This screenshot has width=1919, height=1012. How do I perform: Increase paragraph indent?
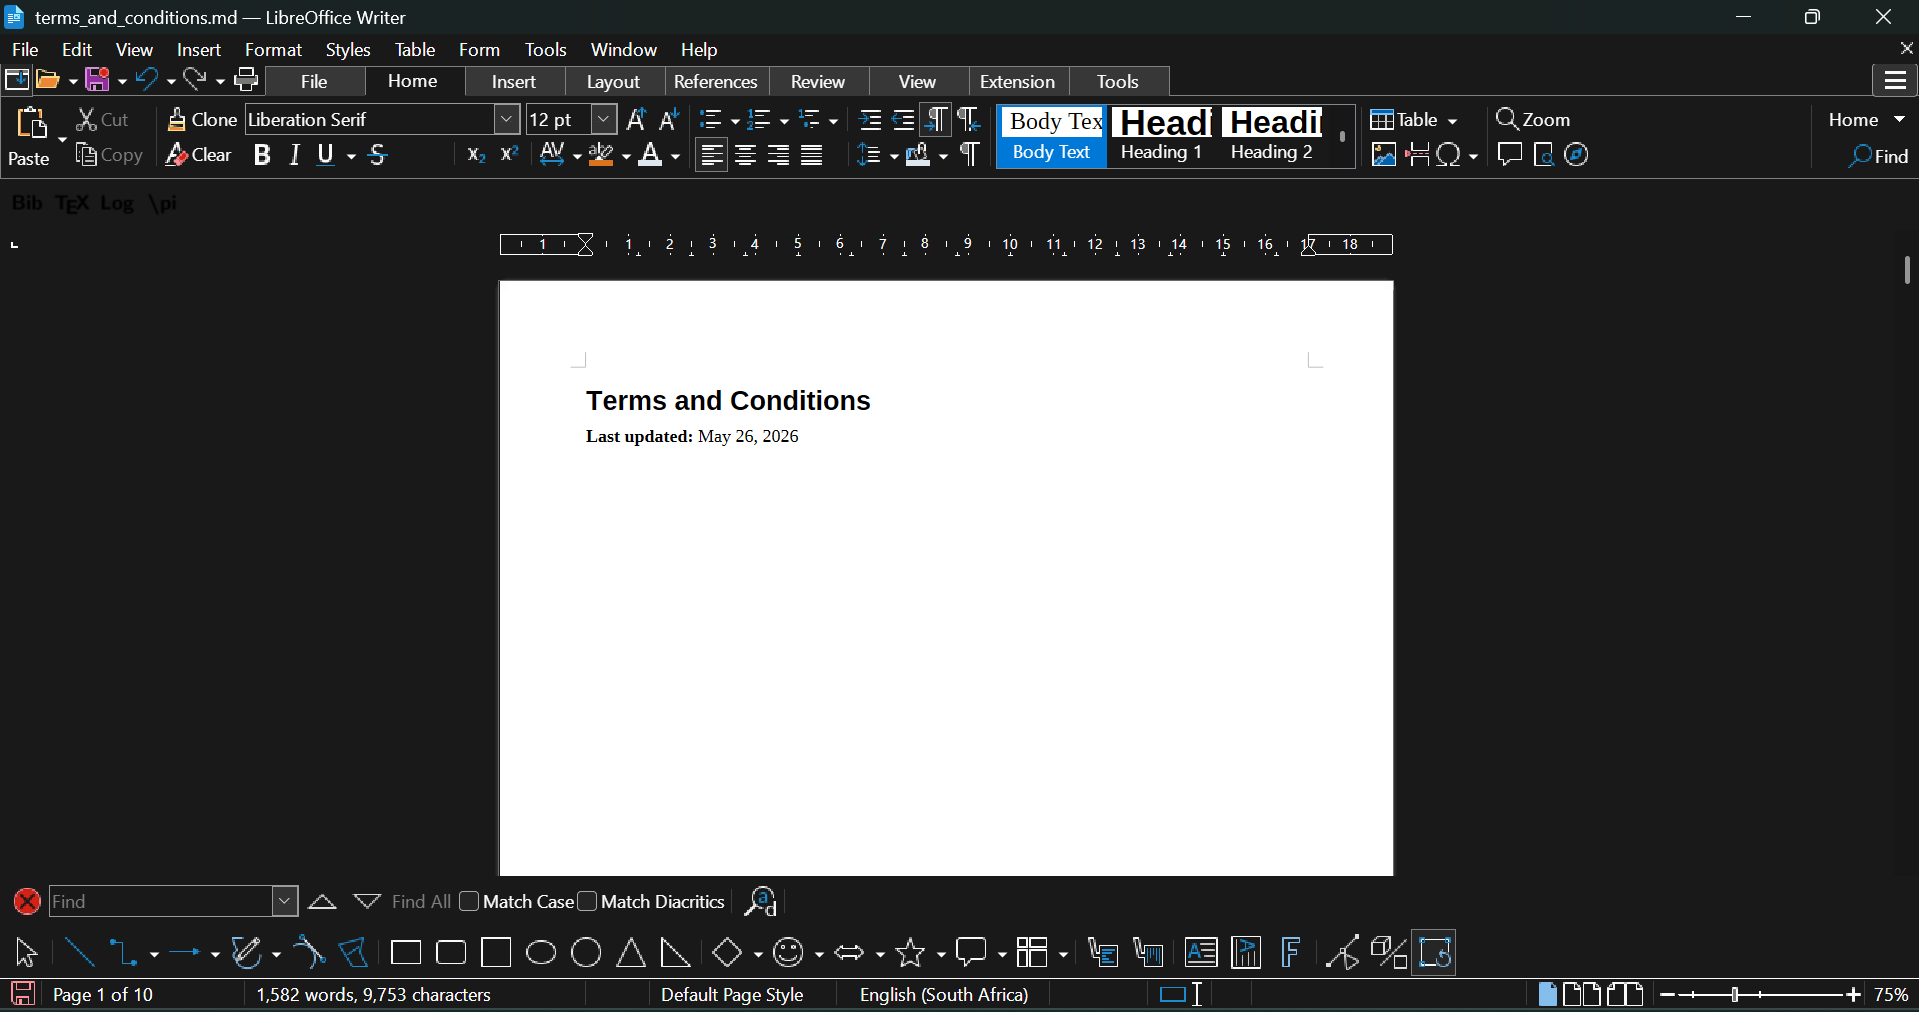point(870,120)
